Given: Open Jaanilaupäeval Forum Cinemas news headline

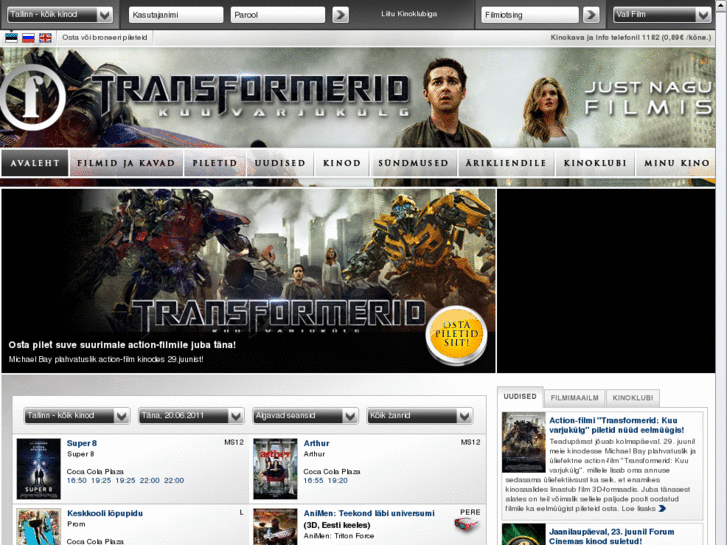Looking at the screenshot, I should click(x=612, y=537).
